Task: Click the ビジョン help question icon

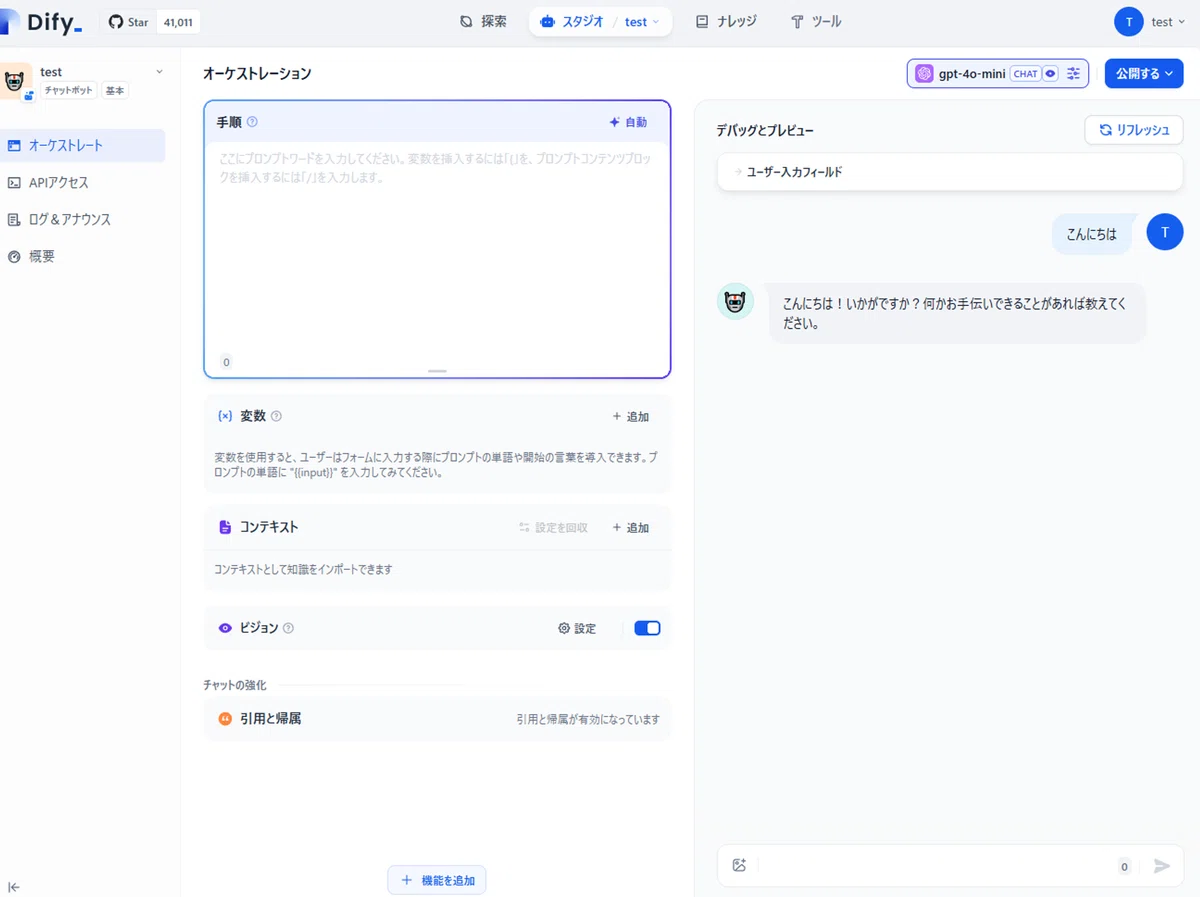Action: 288,628
